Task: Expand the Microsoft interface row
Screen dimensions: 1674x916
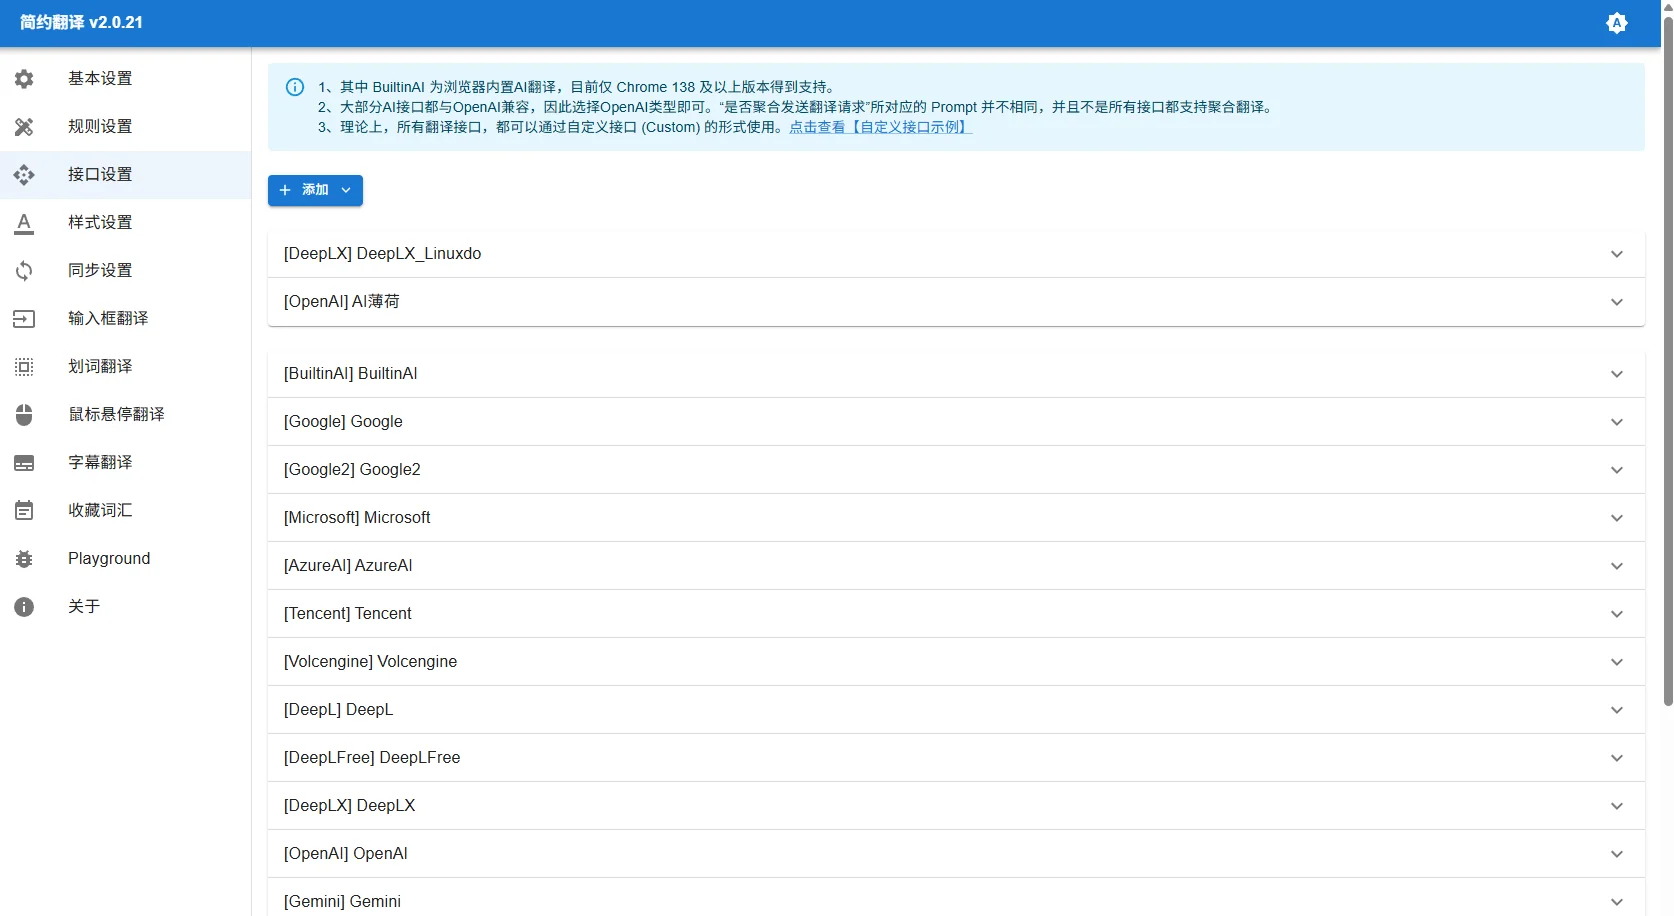Action: [x=956, y=518]
